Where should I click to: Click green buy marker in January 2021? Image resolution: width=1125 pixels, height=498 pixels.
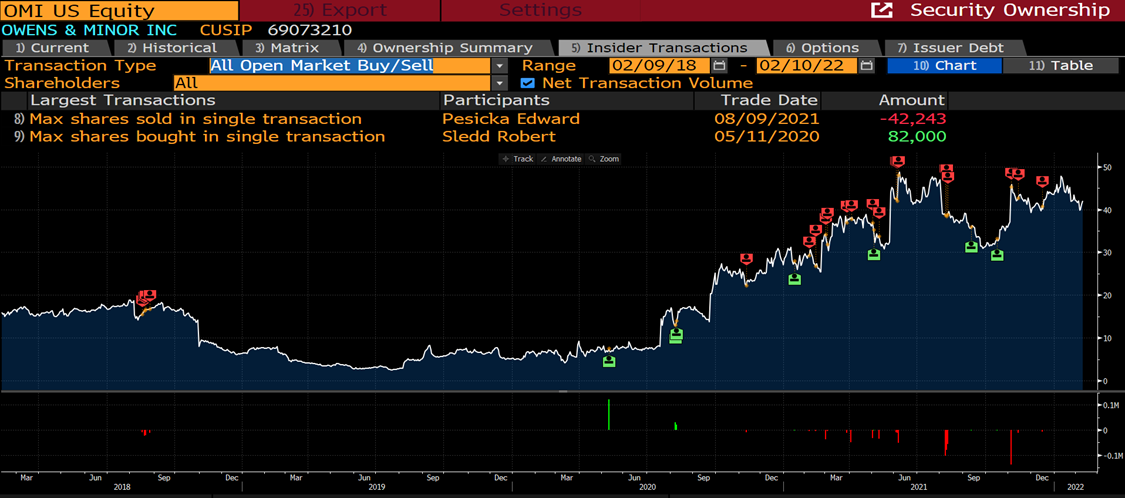(794, 280)
